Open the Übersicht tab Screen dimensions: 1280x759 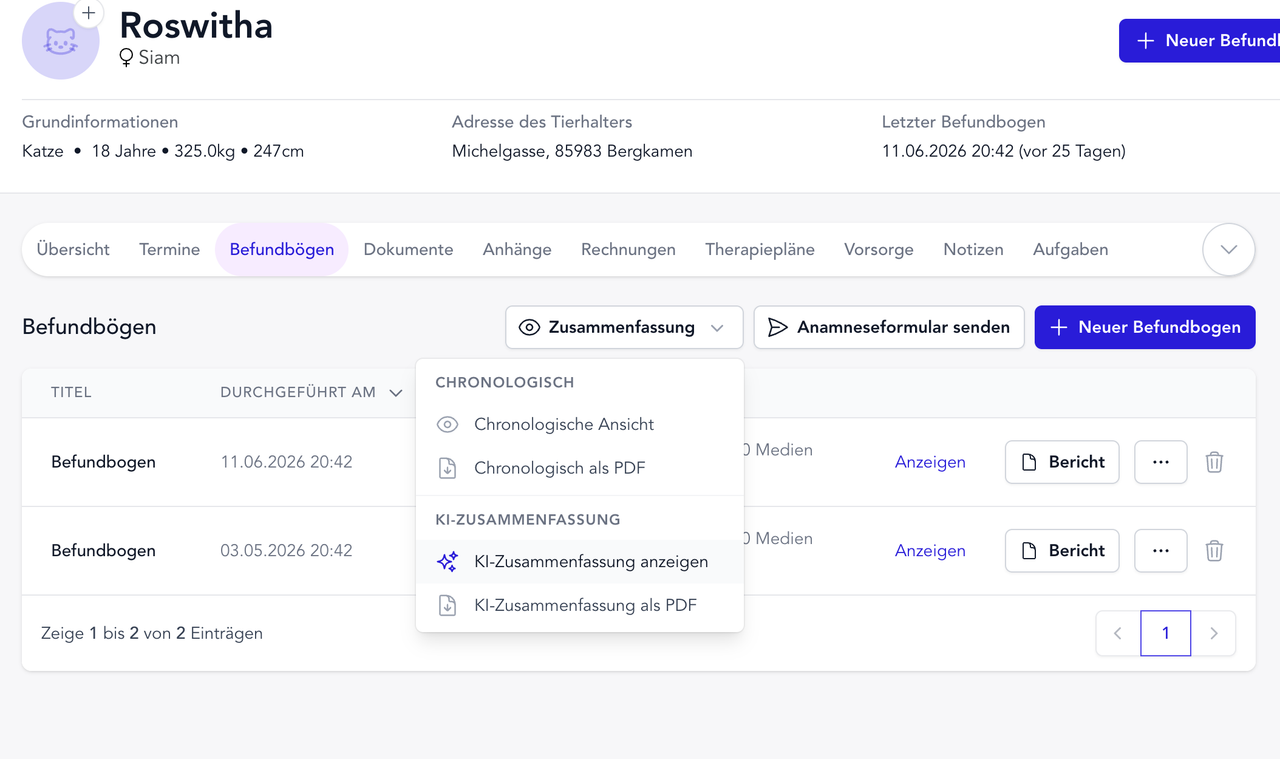pos(73,249)
